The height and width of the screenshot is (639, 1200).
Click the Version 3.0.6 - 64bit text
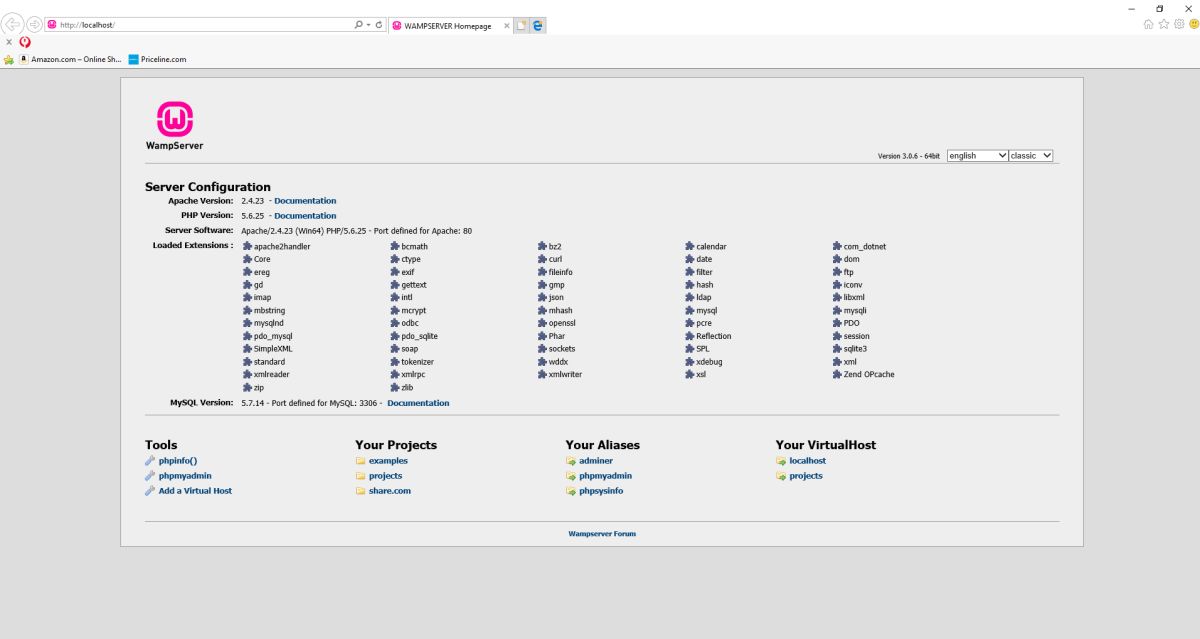click(909, 157)
